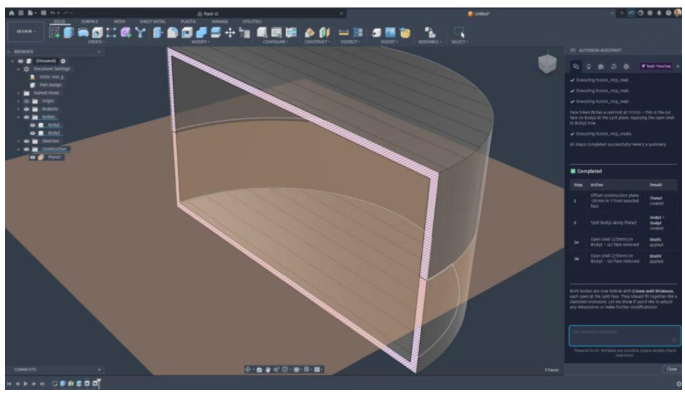Switch to the Surface tab

click(x=90, y=21)
